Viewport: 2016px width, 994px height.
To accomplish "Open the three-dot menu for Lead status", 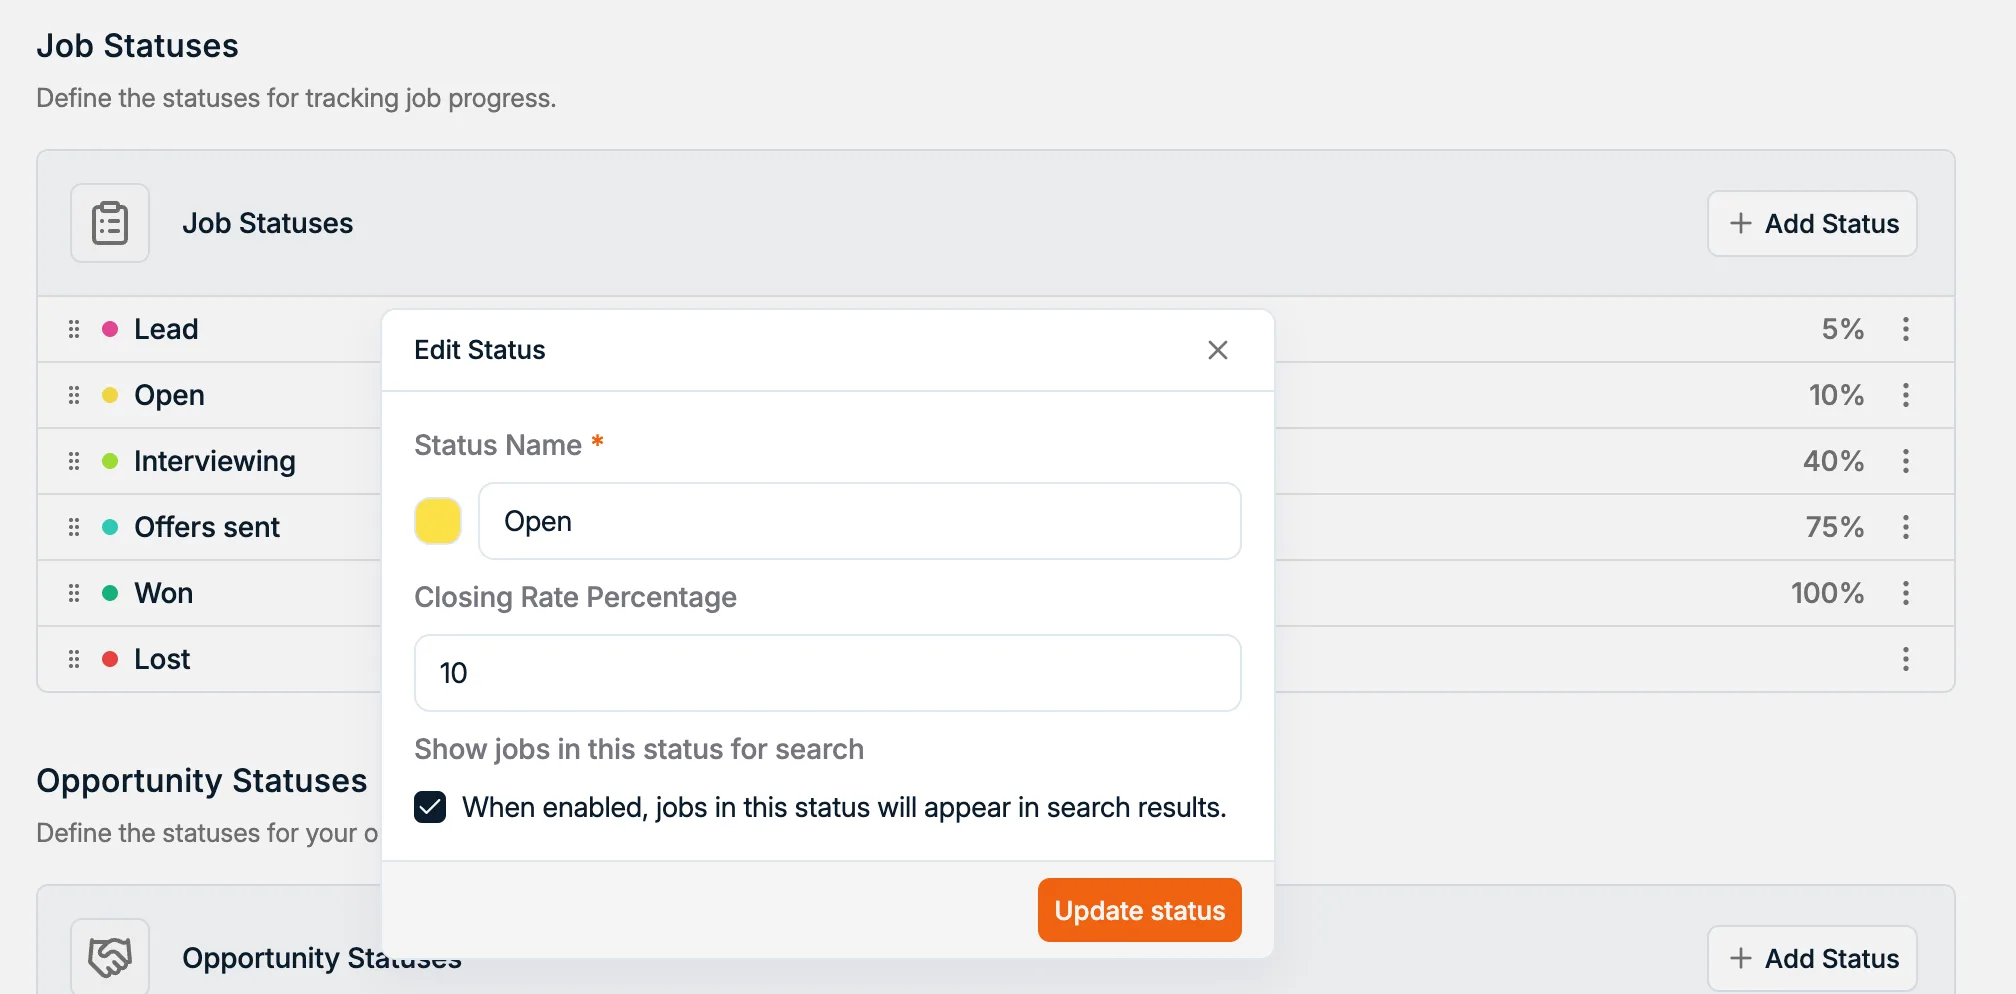I will (1906, 329).
